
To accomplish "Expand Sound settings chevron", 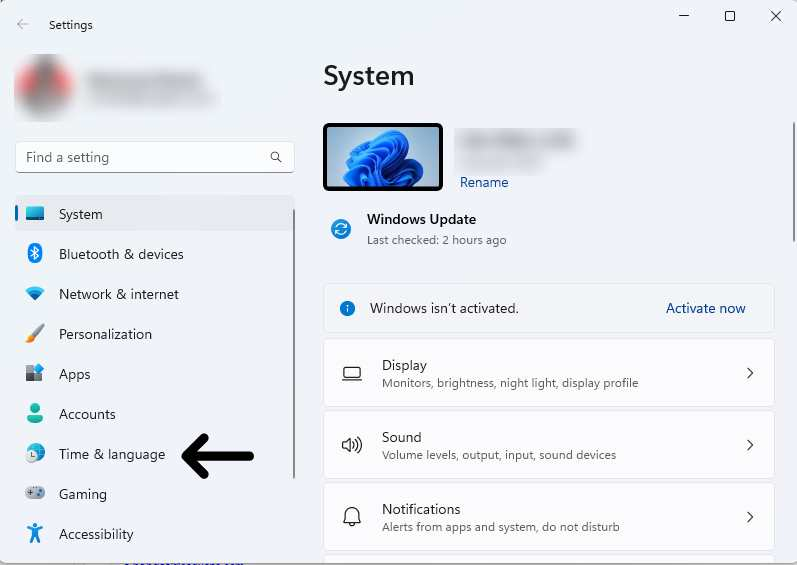I will tap(750, 445).
